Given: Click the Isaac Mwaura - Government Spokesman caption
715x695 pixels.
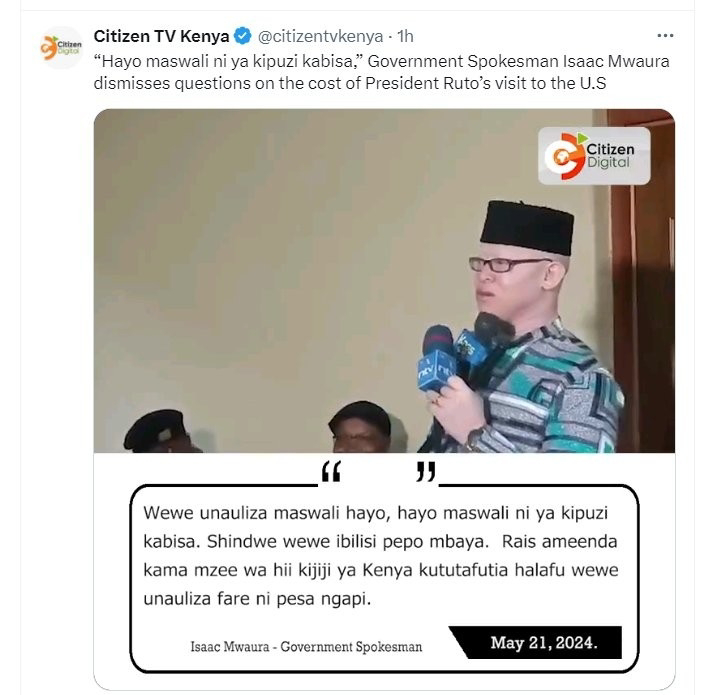Looking at the screenshot, I should click(x=306, y=646).
